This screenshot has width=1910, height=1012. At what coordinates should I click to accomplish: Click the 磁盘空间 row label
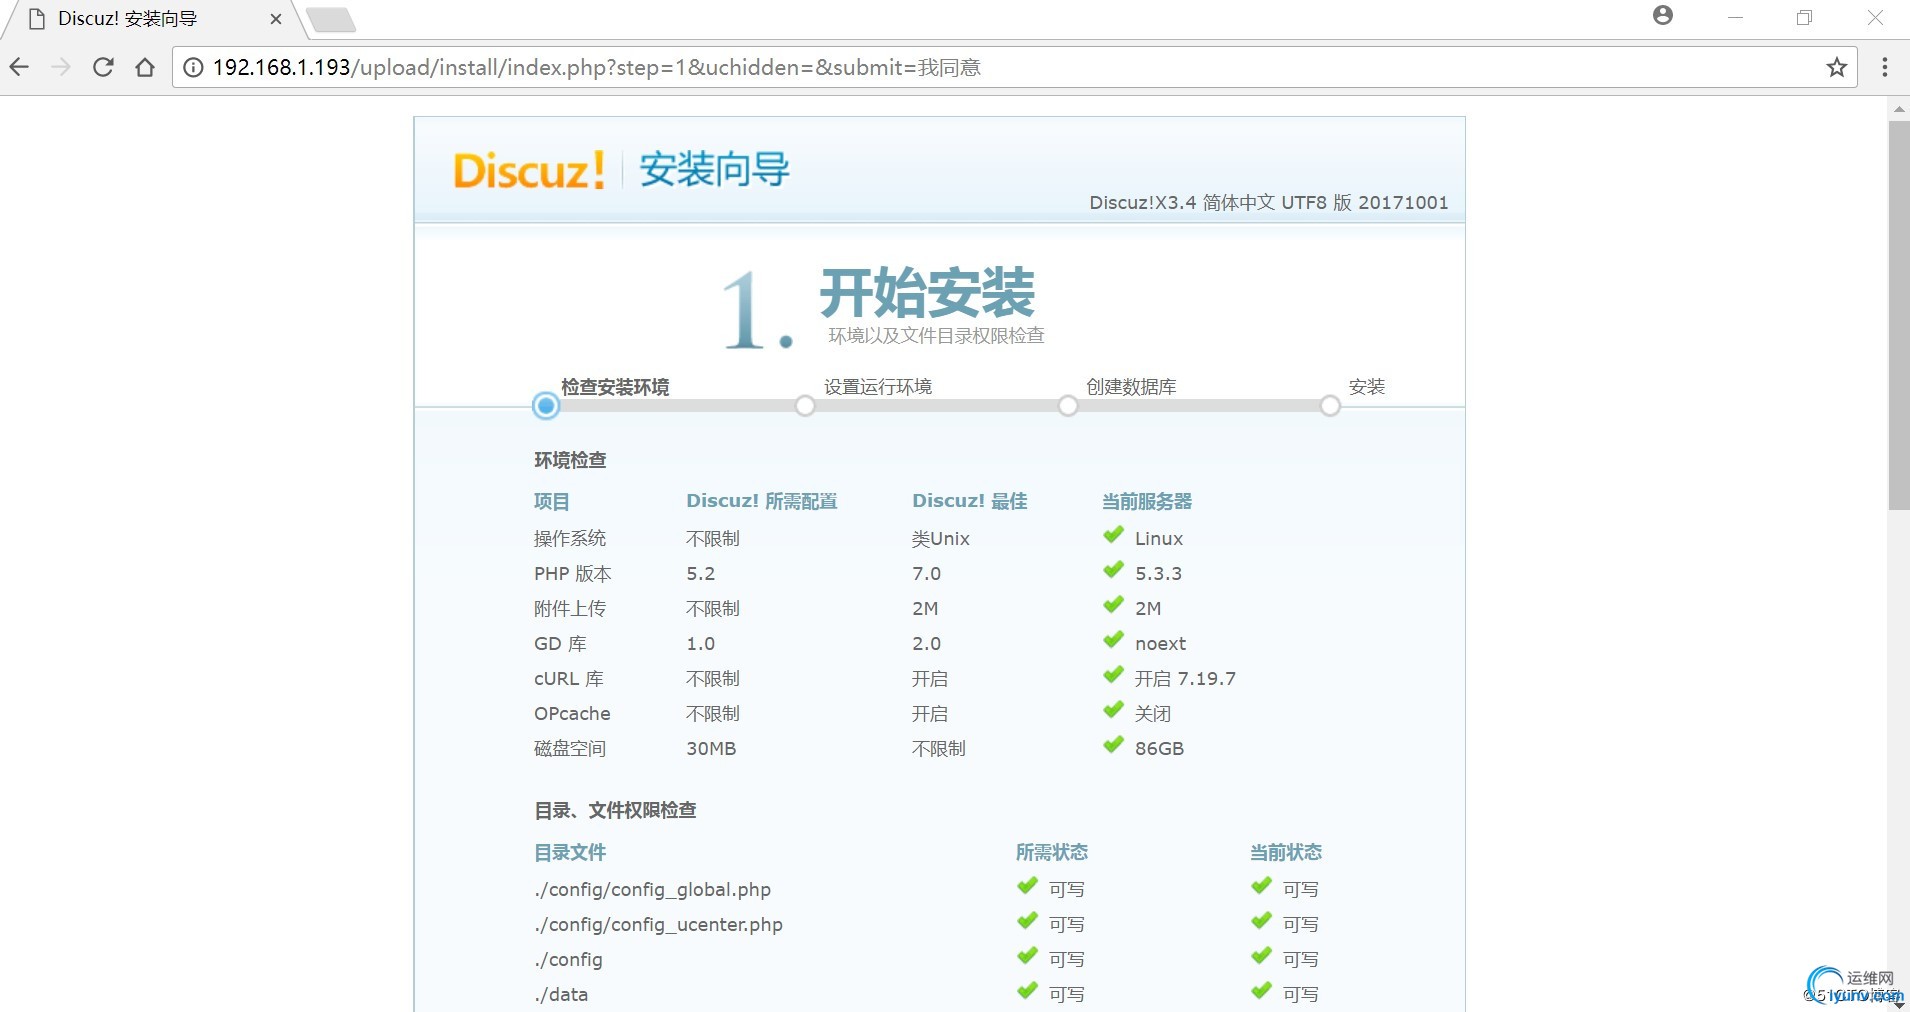point(570,749)
